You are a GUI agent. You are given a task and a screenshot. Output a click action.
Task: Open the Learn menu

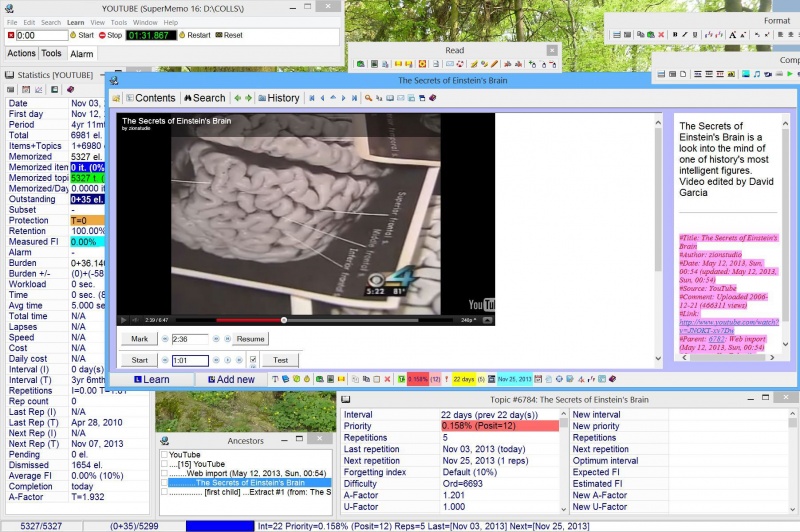76,22
